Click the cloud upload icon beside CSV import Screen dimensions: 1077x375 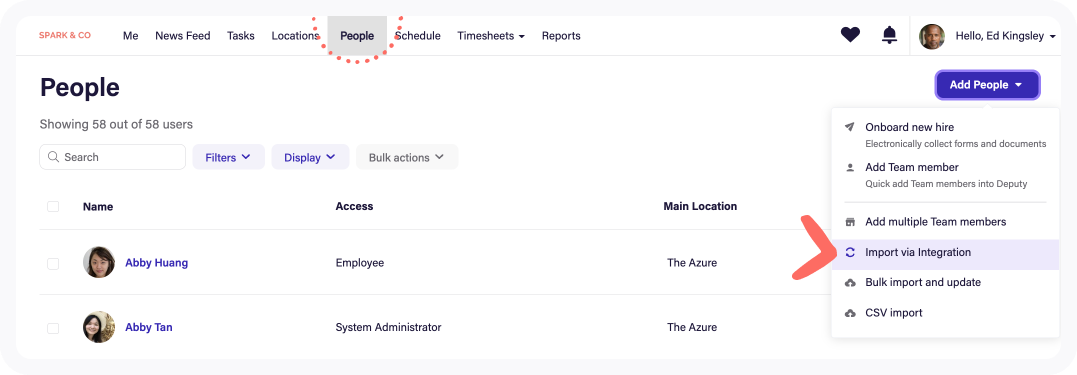[x=850, y=312]
